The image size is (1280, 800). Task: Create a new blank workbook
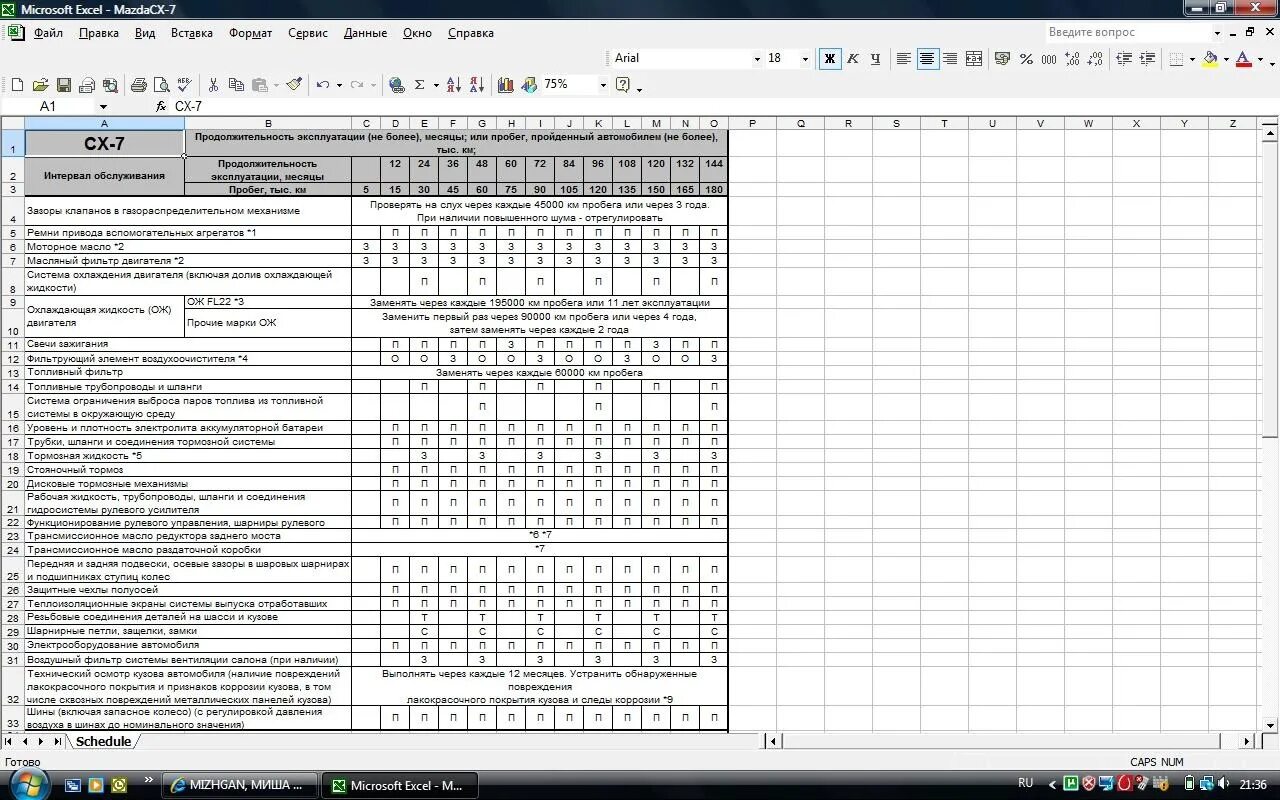(x=17, y=85)
